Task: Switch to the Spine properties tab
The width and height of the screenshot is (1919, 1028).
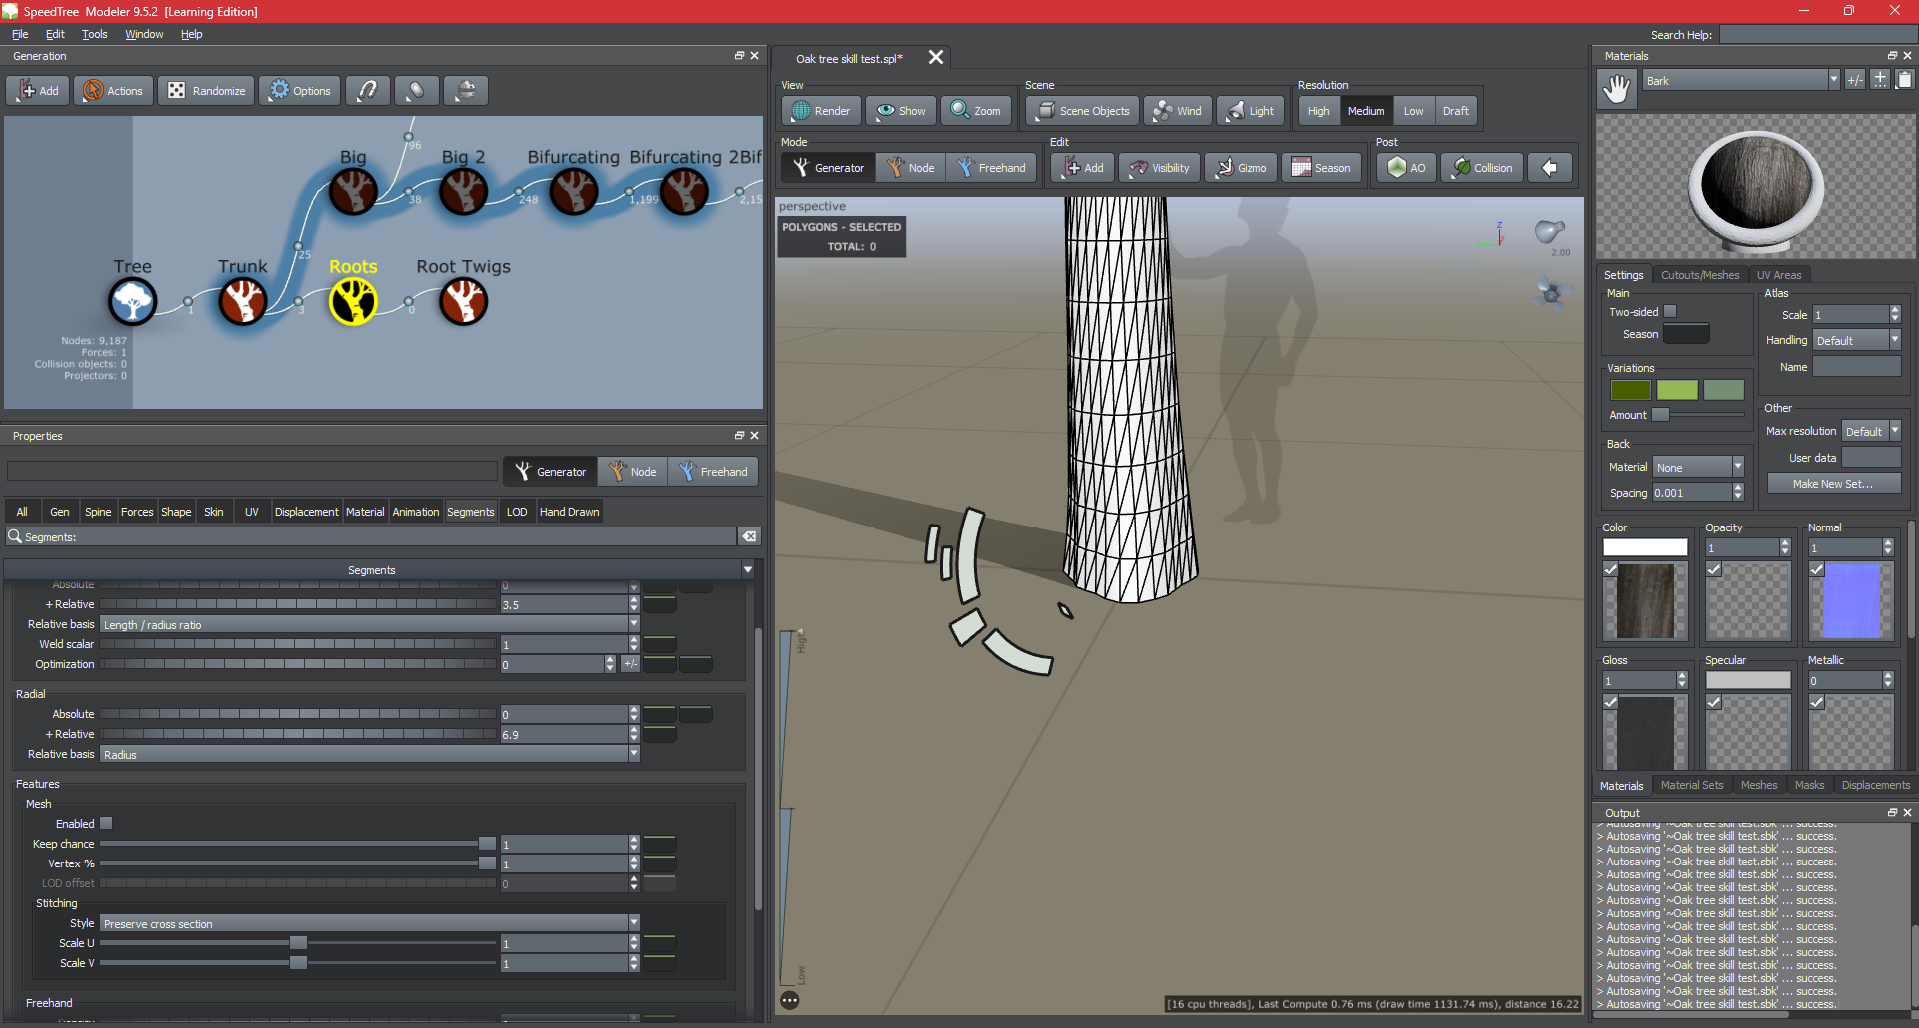Action: tap(98, 512)
